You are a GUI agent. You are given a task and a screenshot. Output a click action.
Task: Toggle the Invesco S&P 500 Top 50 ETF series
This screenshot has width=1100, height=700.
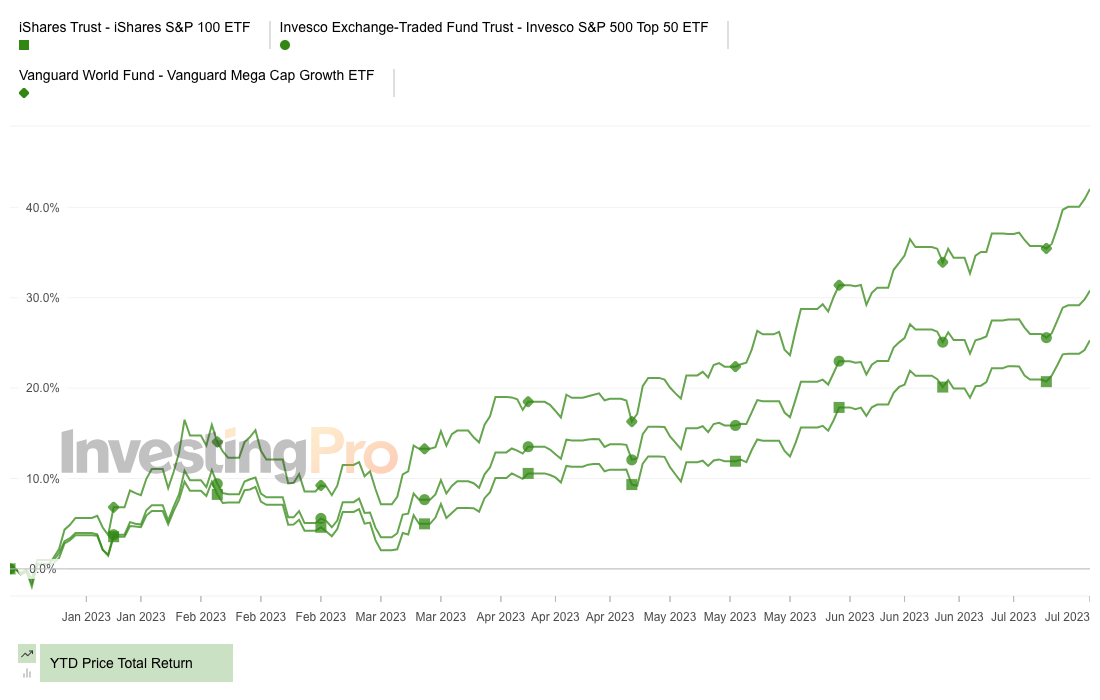click(x=495, y=28)
